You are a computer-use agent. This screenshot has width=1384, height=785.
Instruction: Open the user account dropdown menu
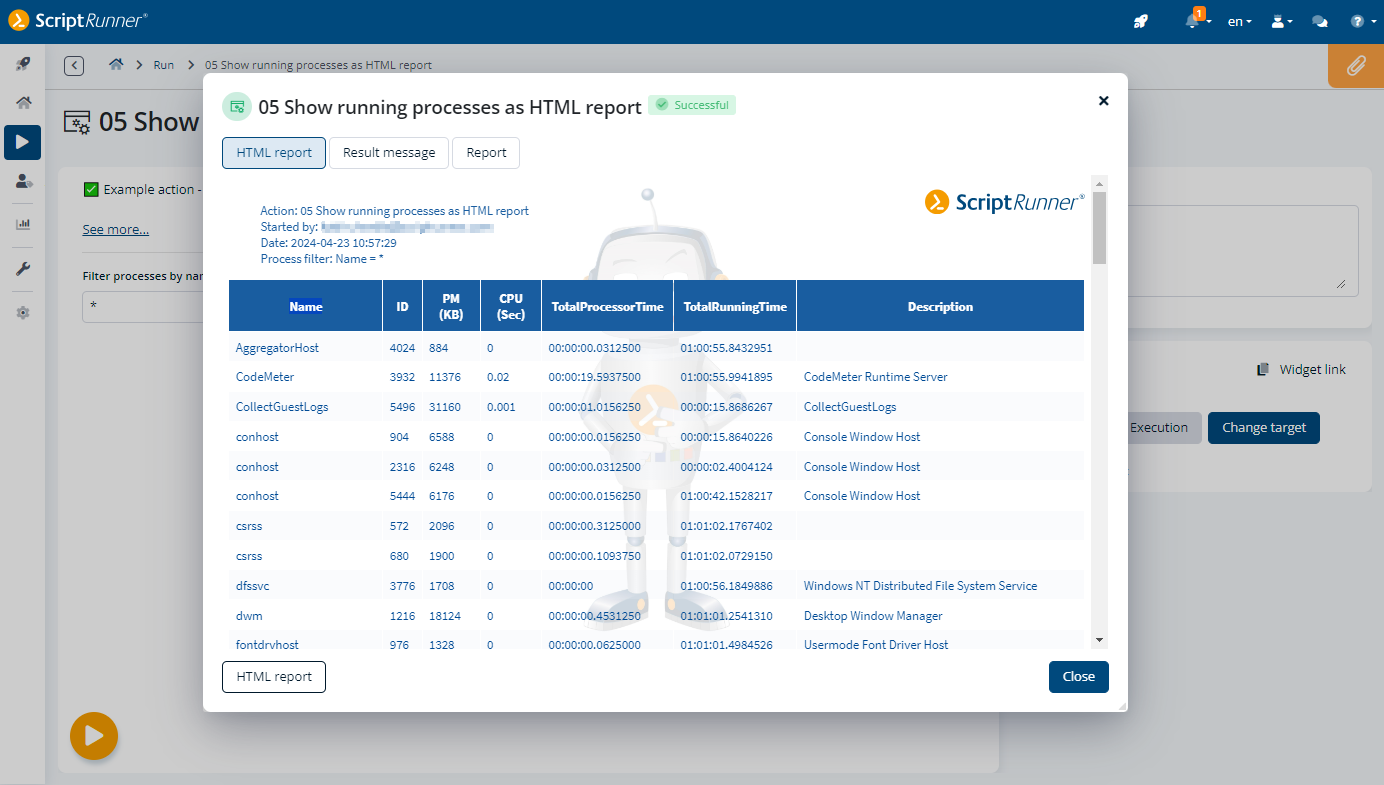click(1281, 21)
